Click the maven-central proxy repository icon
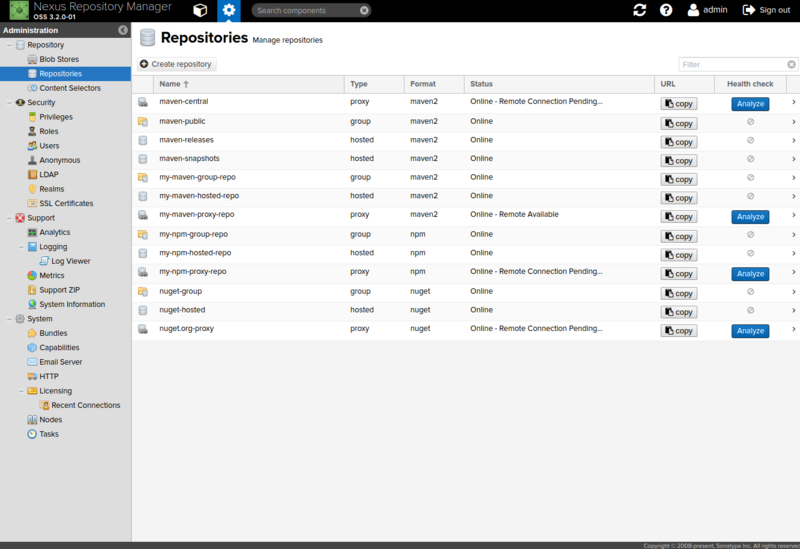Image resolution: width=800 pixels, height=549 pixels. (x=143, y=103)
